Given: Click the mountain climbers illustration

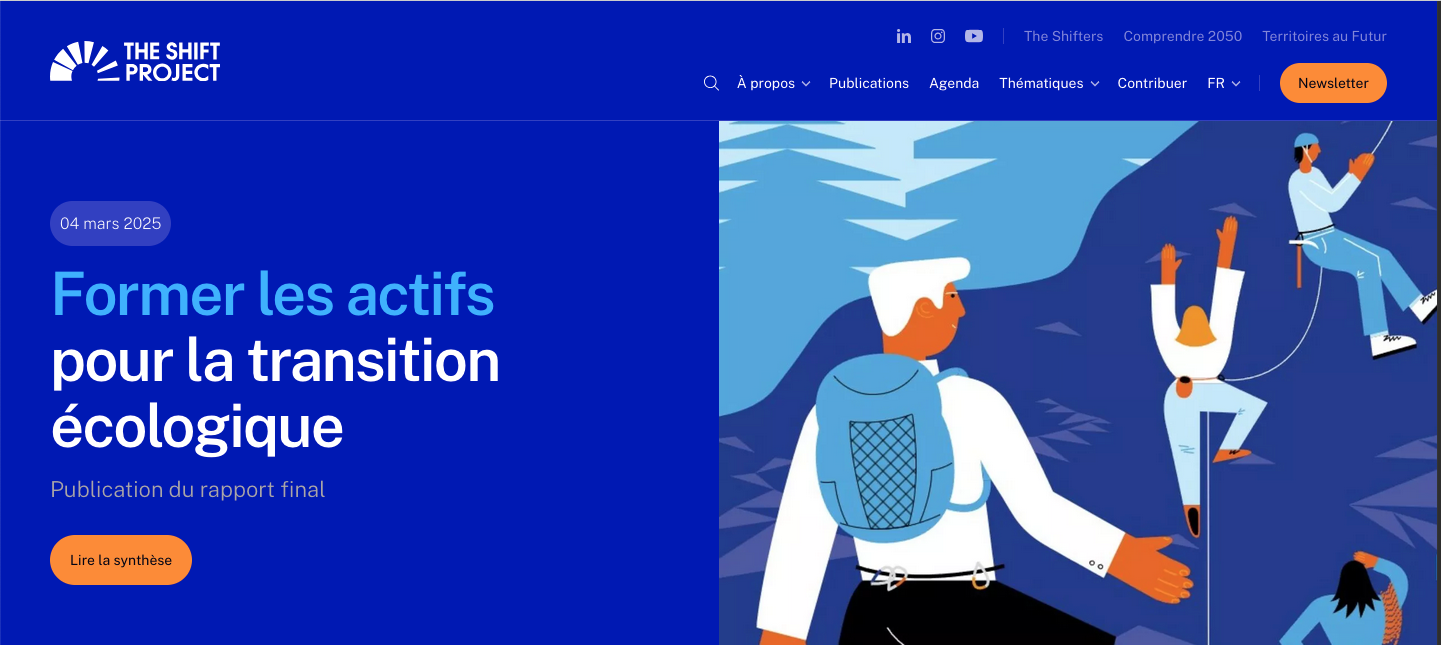Looking at the screenshot, I should tap(1079, 383).
